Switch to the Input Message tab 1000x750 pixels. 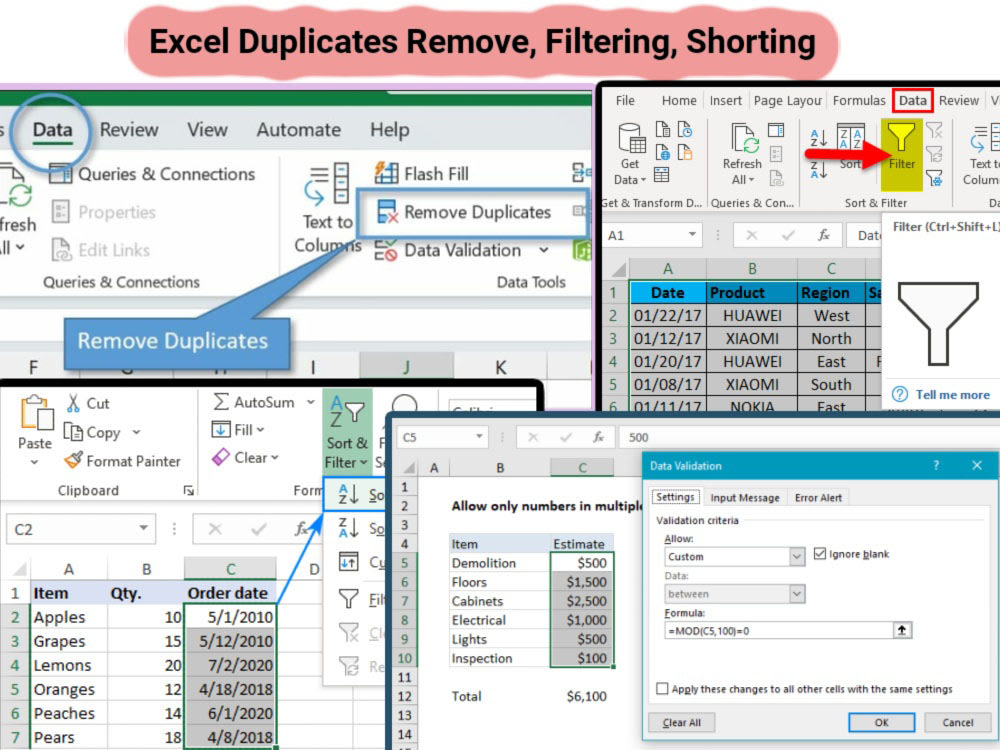coord(744,497)
